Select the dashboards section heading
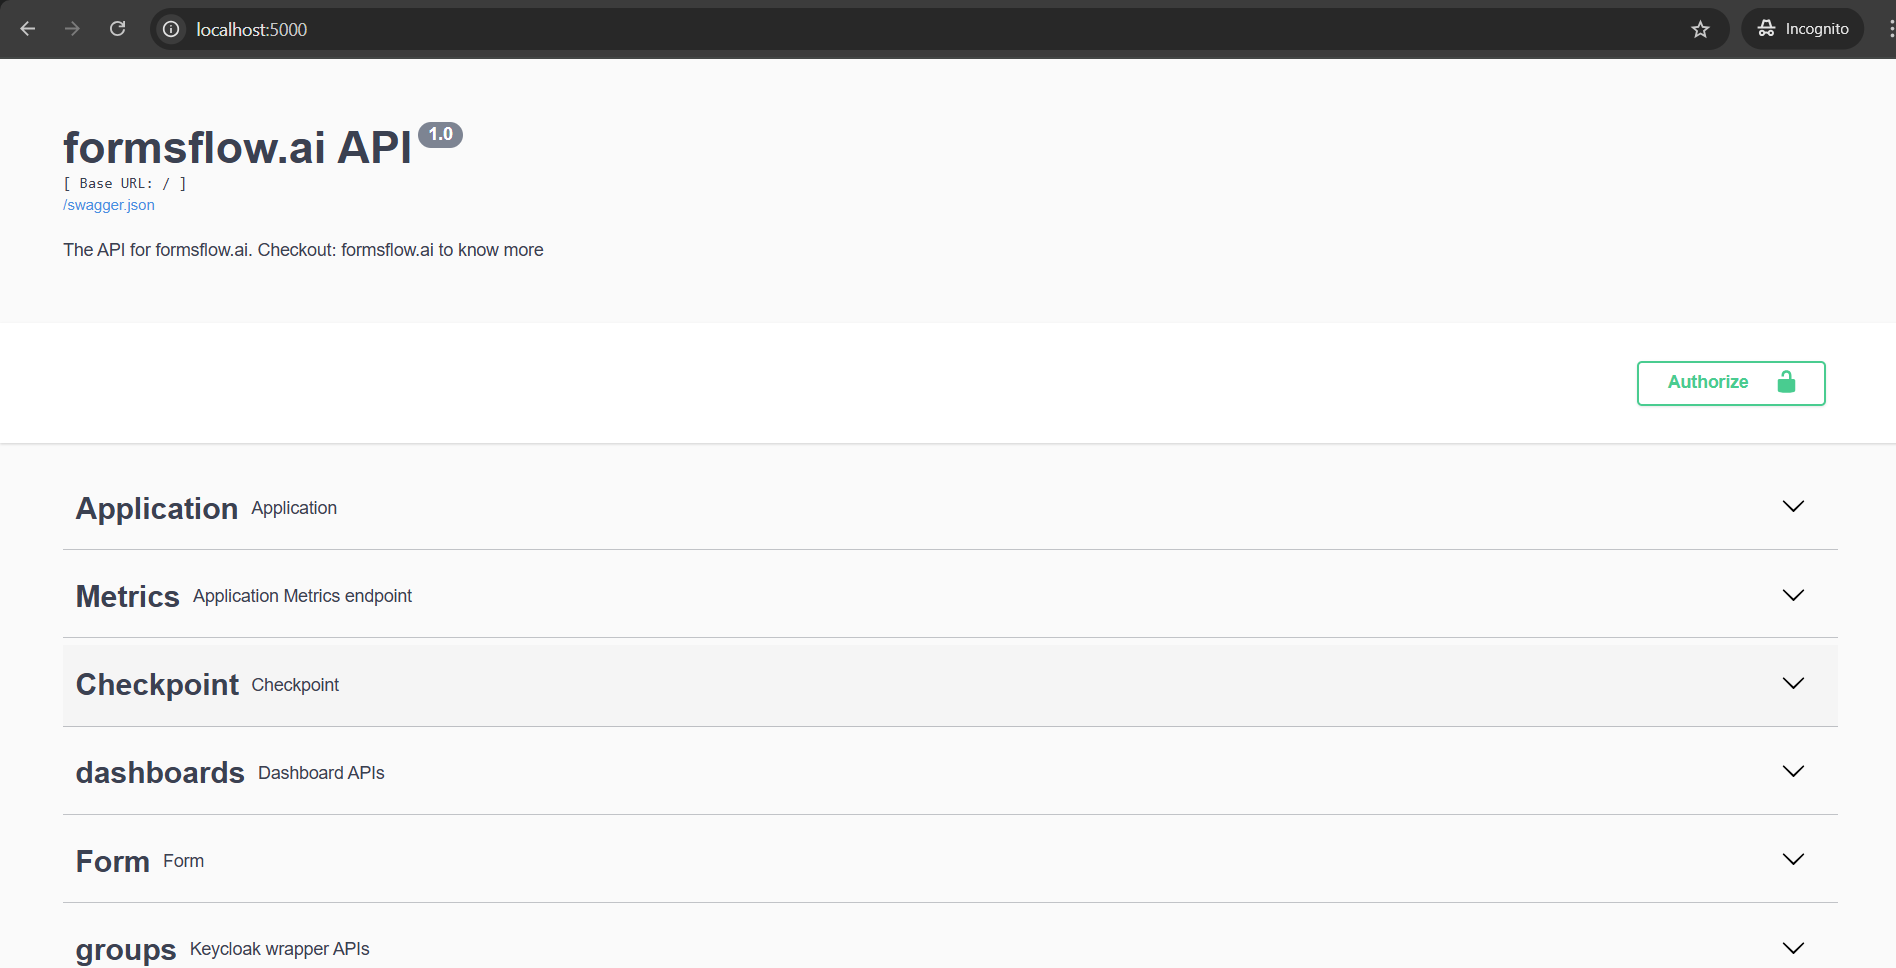 point(160,773)
